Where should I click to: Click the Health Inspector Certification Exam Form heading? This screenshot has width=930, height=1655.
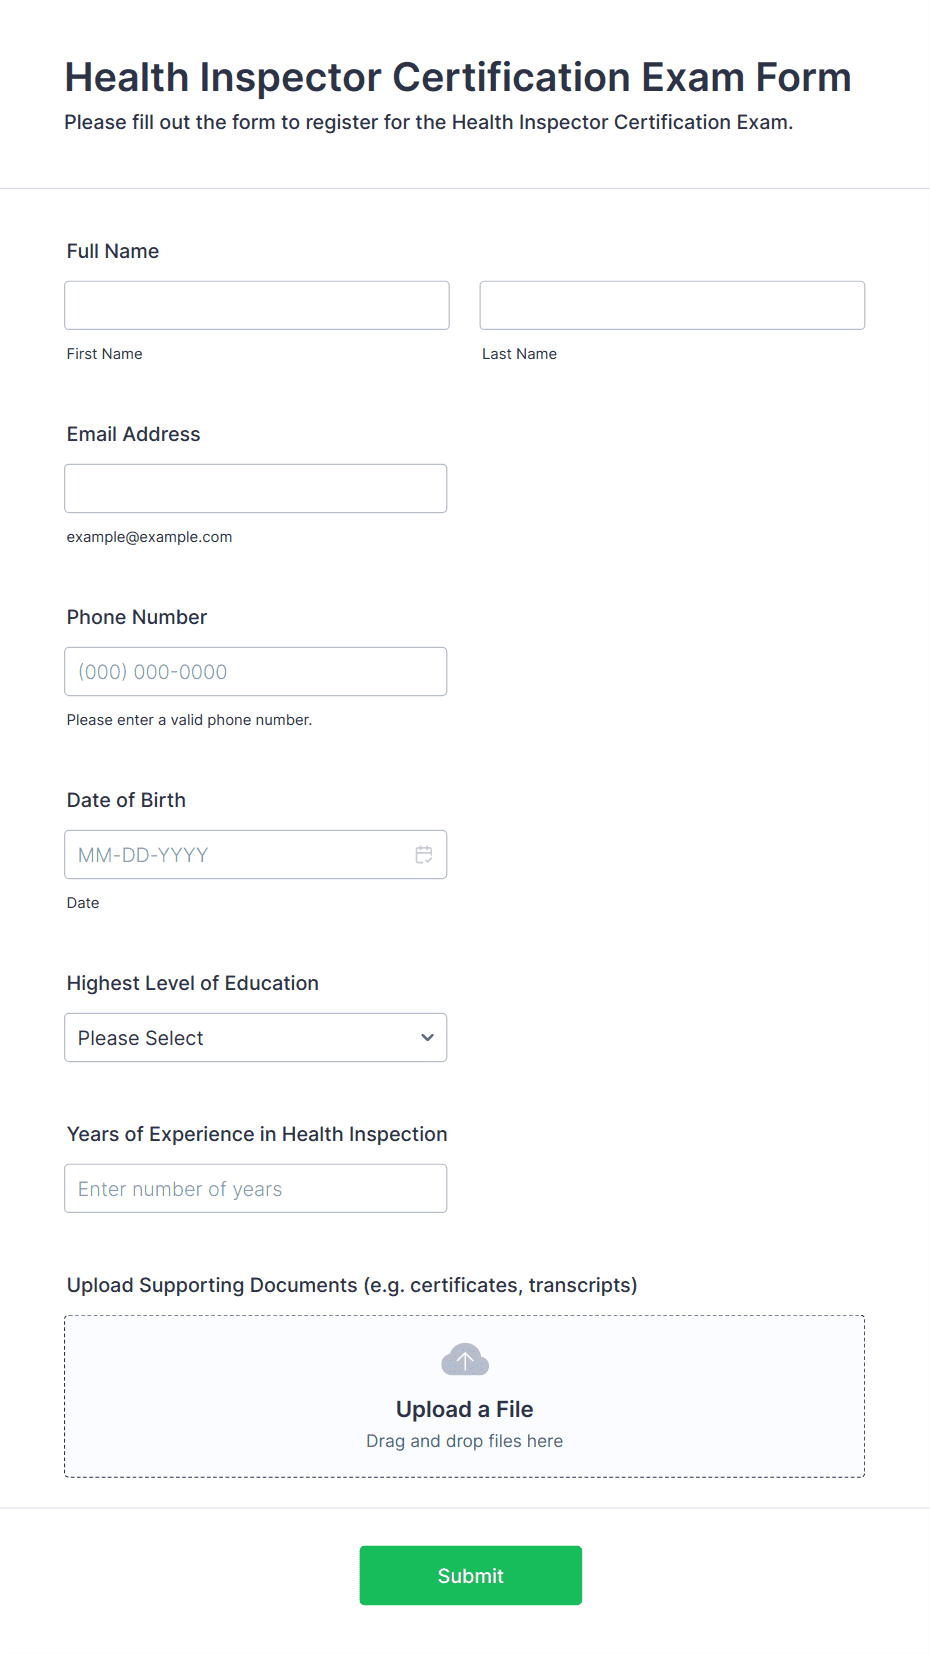(x=458, y=77)
